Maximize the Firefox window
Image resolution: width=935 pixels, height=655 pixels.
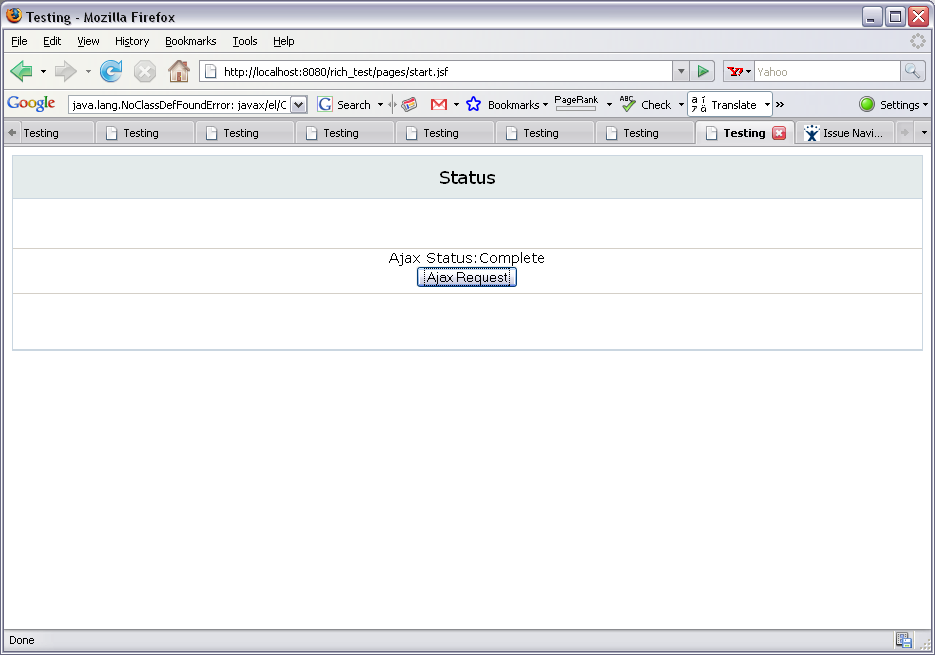pyautogui.click(x=895, y=17)
